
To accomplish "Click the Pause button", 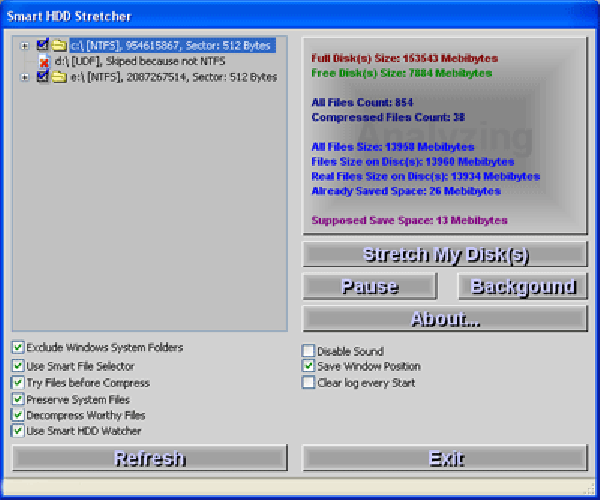I will (x=370, y=286).
